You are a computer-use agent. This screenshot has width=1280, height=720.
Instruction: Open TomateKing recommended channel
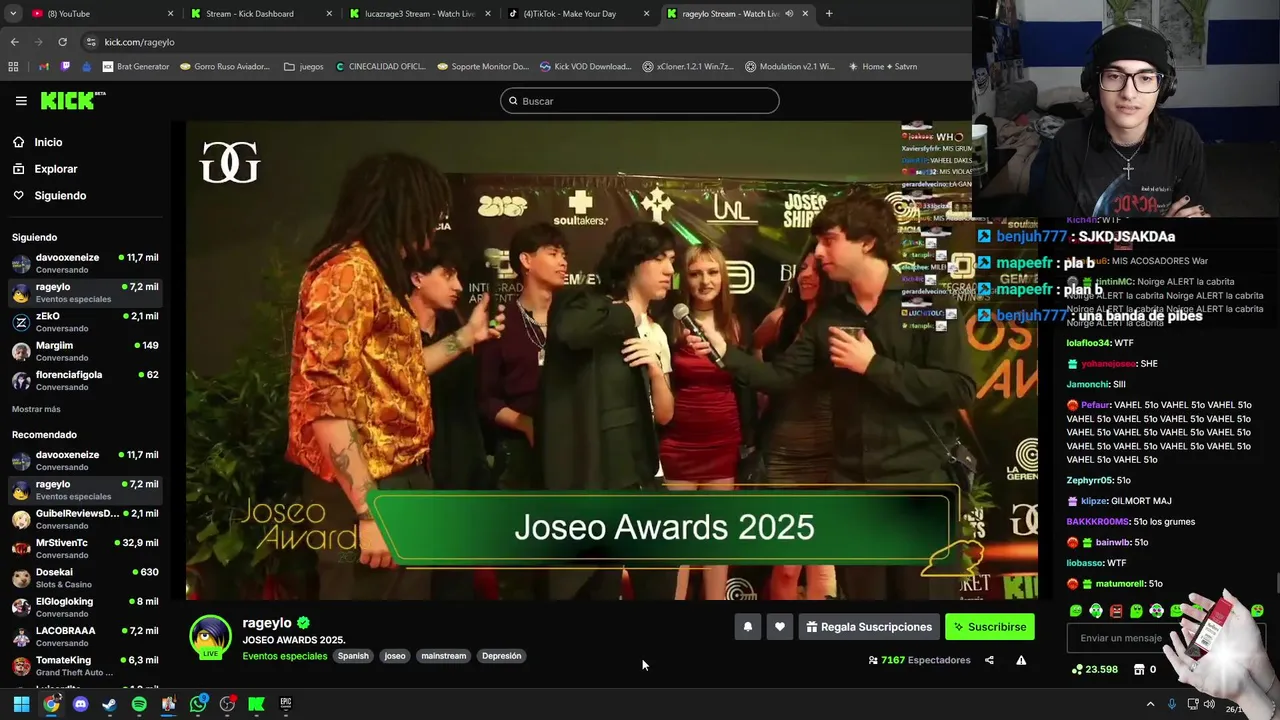pyautogui.click(x=85, y=666)
